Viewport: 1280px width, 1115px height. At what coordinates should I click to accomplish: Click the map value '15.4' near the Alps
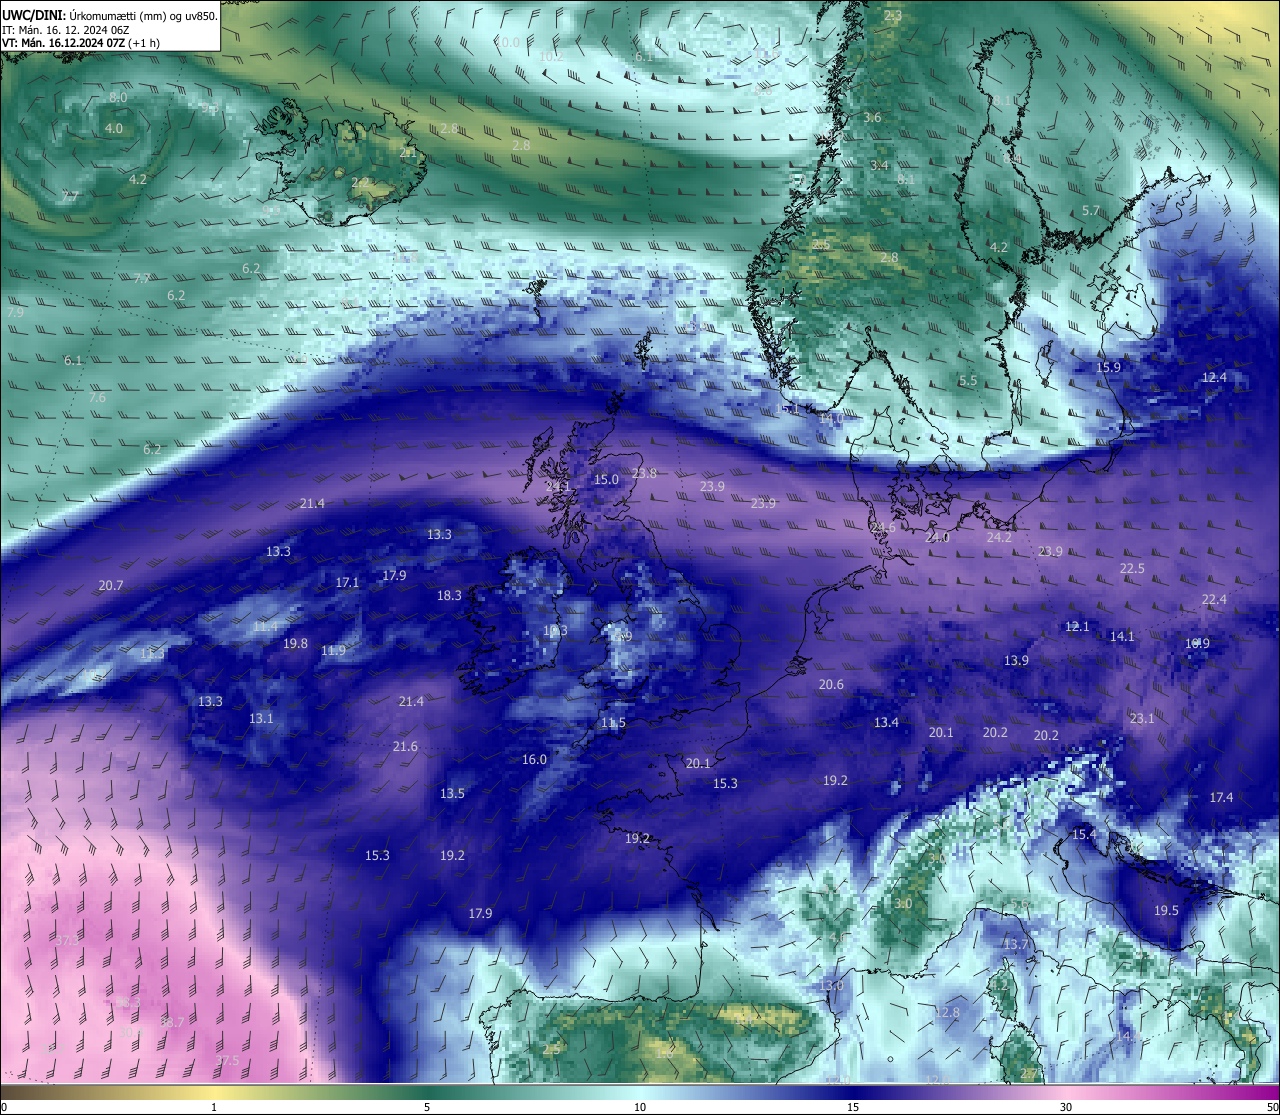click(1084, 834)
